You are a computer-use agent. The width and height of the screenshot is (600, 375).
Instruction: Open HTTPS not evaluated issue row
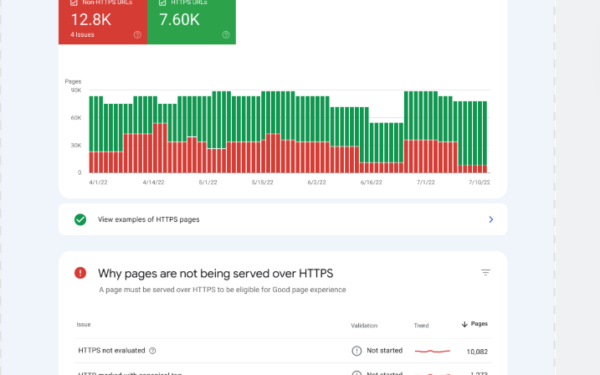[x=283, y=351]
